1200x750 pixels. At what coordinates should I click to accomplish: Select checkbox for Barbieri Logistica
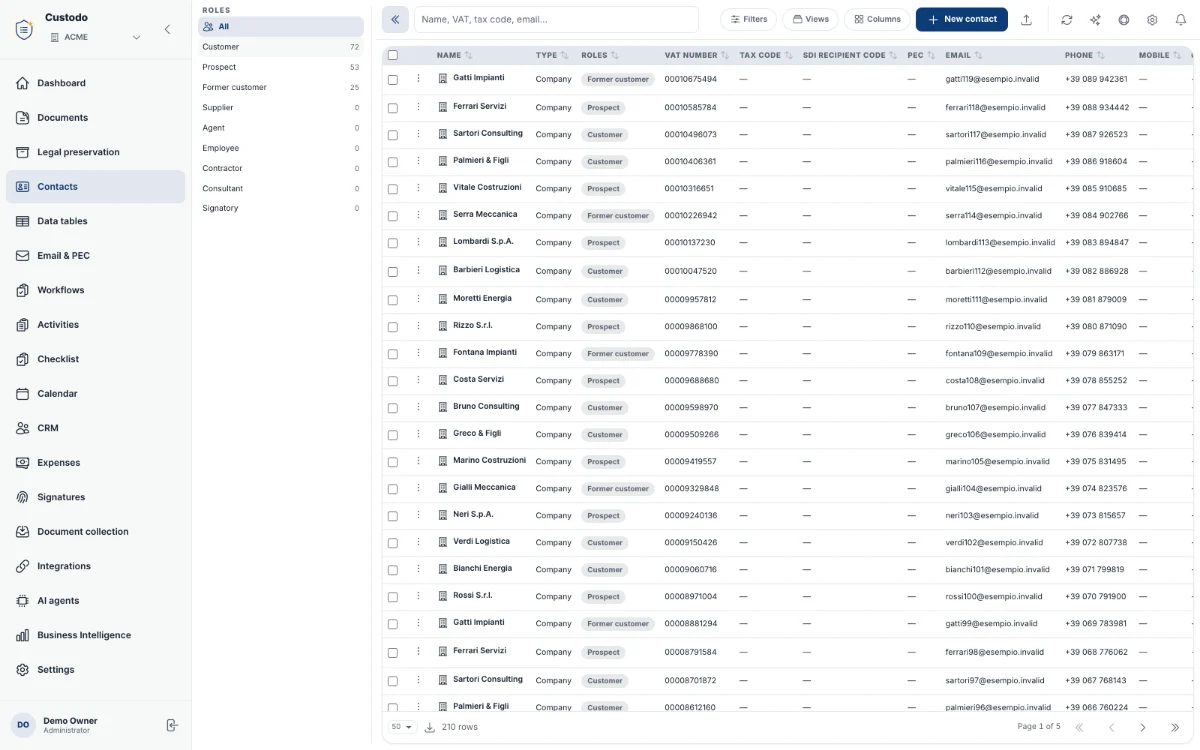(393, 271)
